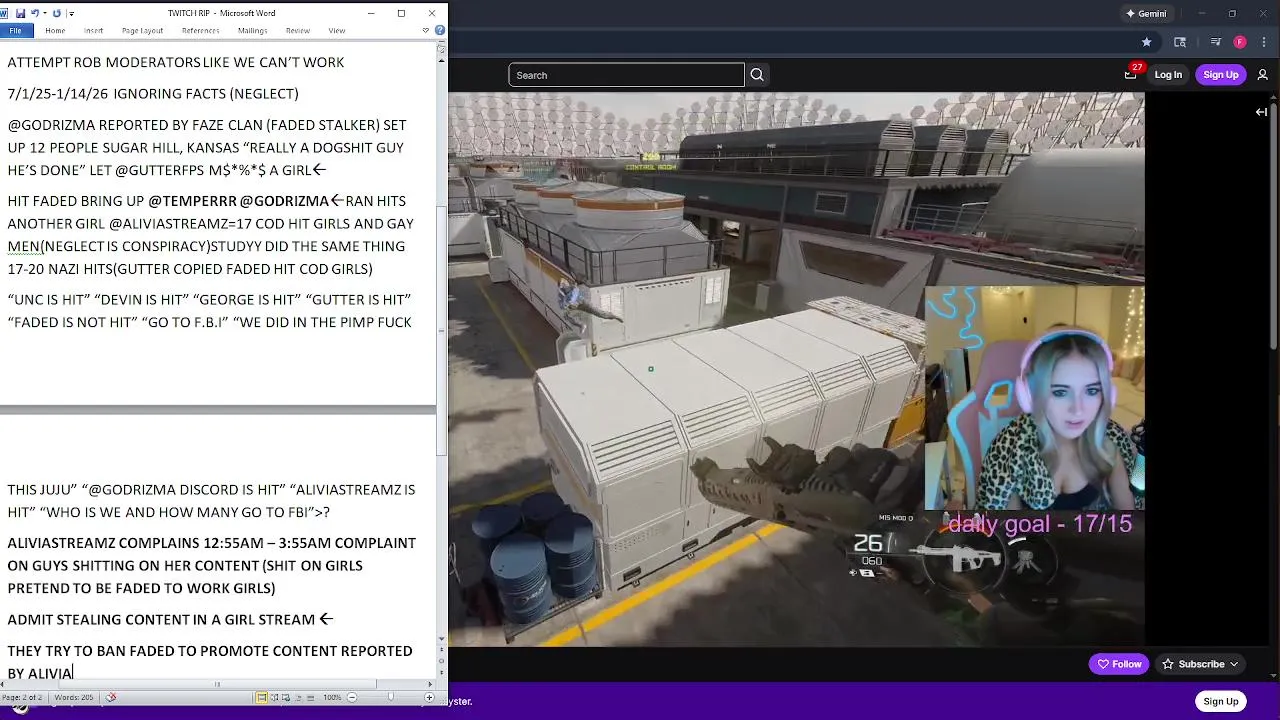
Task: Click Sign Up button in Twitch top bar
Action: [x=1221, y=75]
